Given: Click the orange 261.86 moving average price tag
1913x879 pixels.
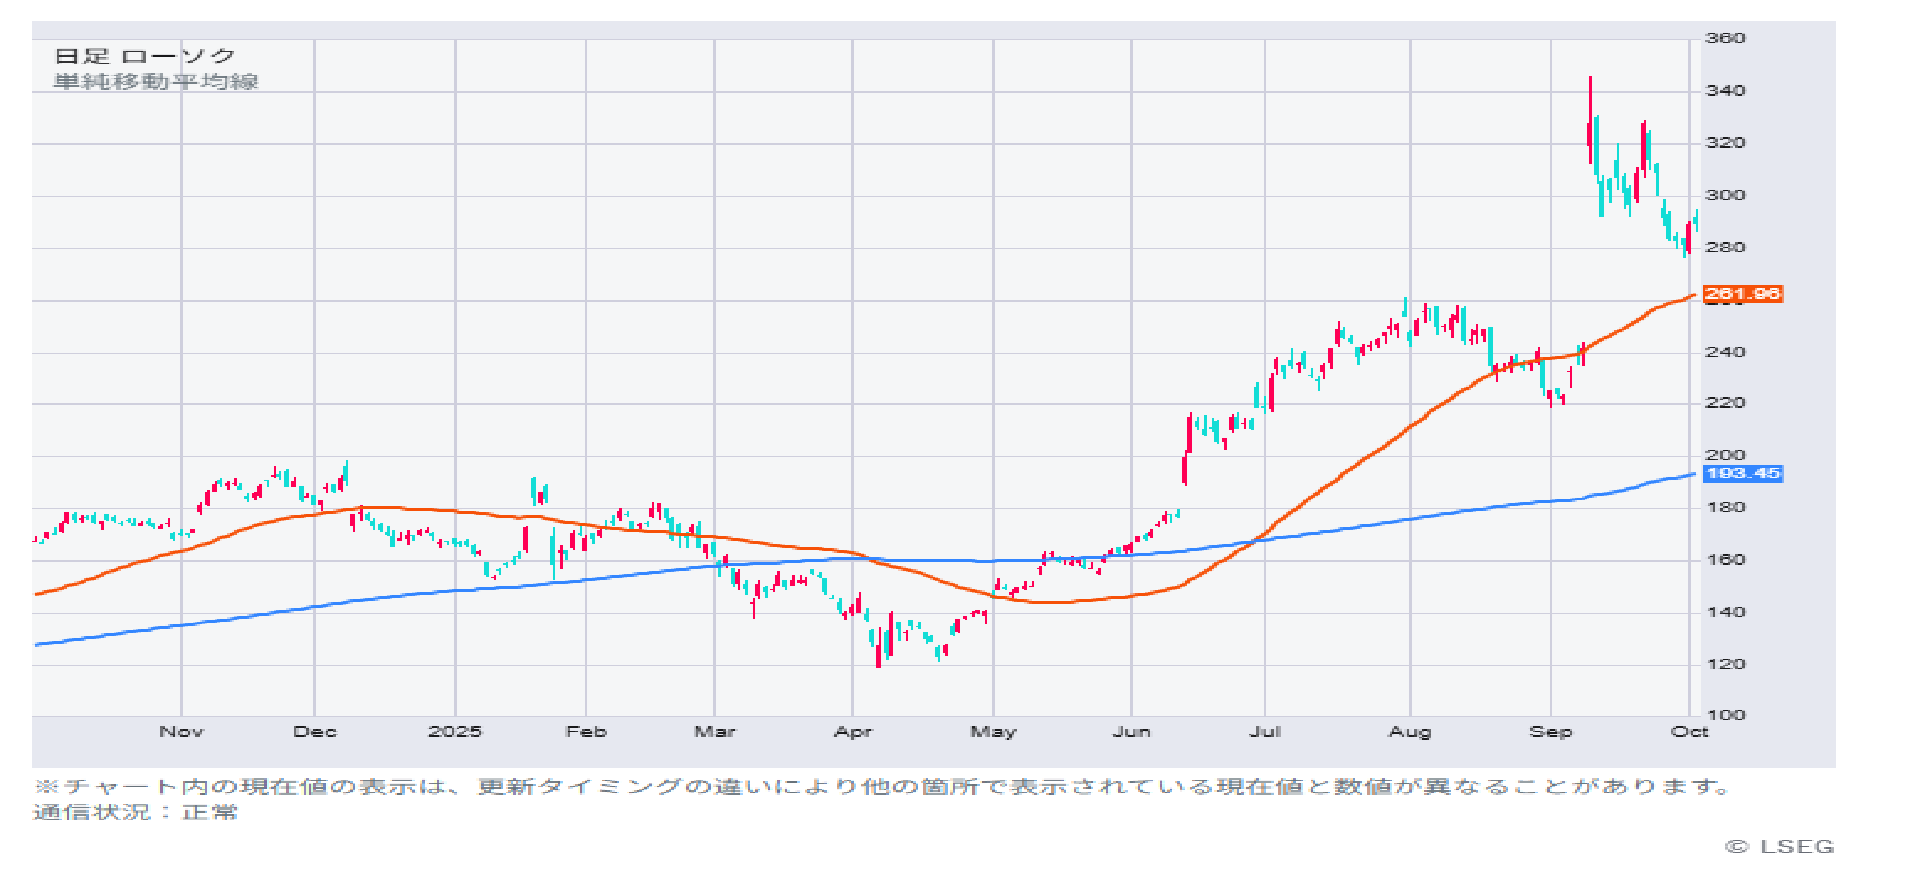Looking at the screenshot, I should click(1742, 294).
